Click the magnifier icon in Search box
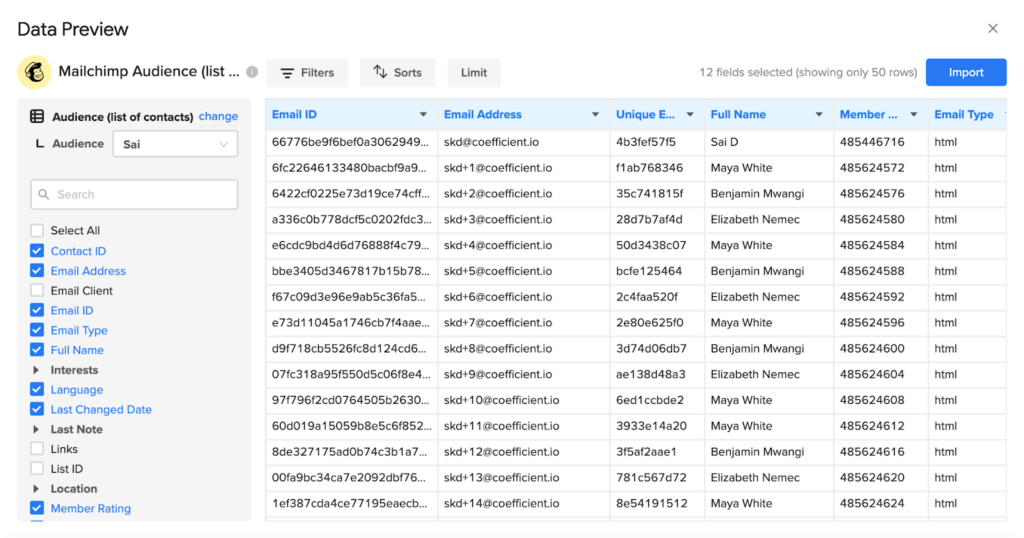 pyautogui.click(x=44, y=195)
